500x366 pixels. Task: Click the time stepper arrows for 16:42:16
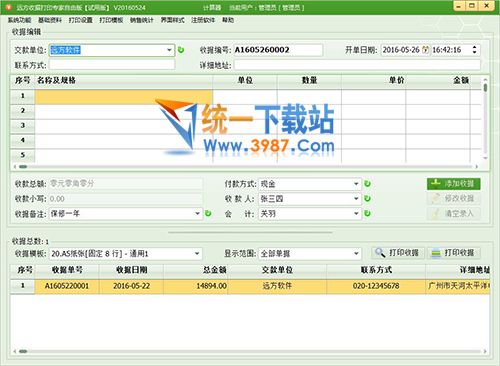(x=474, y=50)
